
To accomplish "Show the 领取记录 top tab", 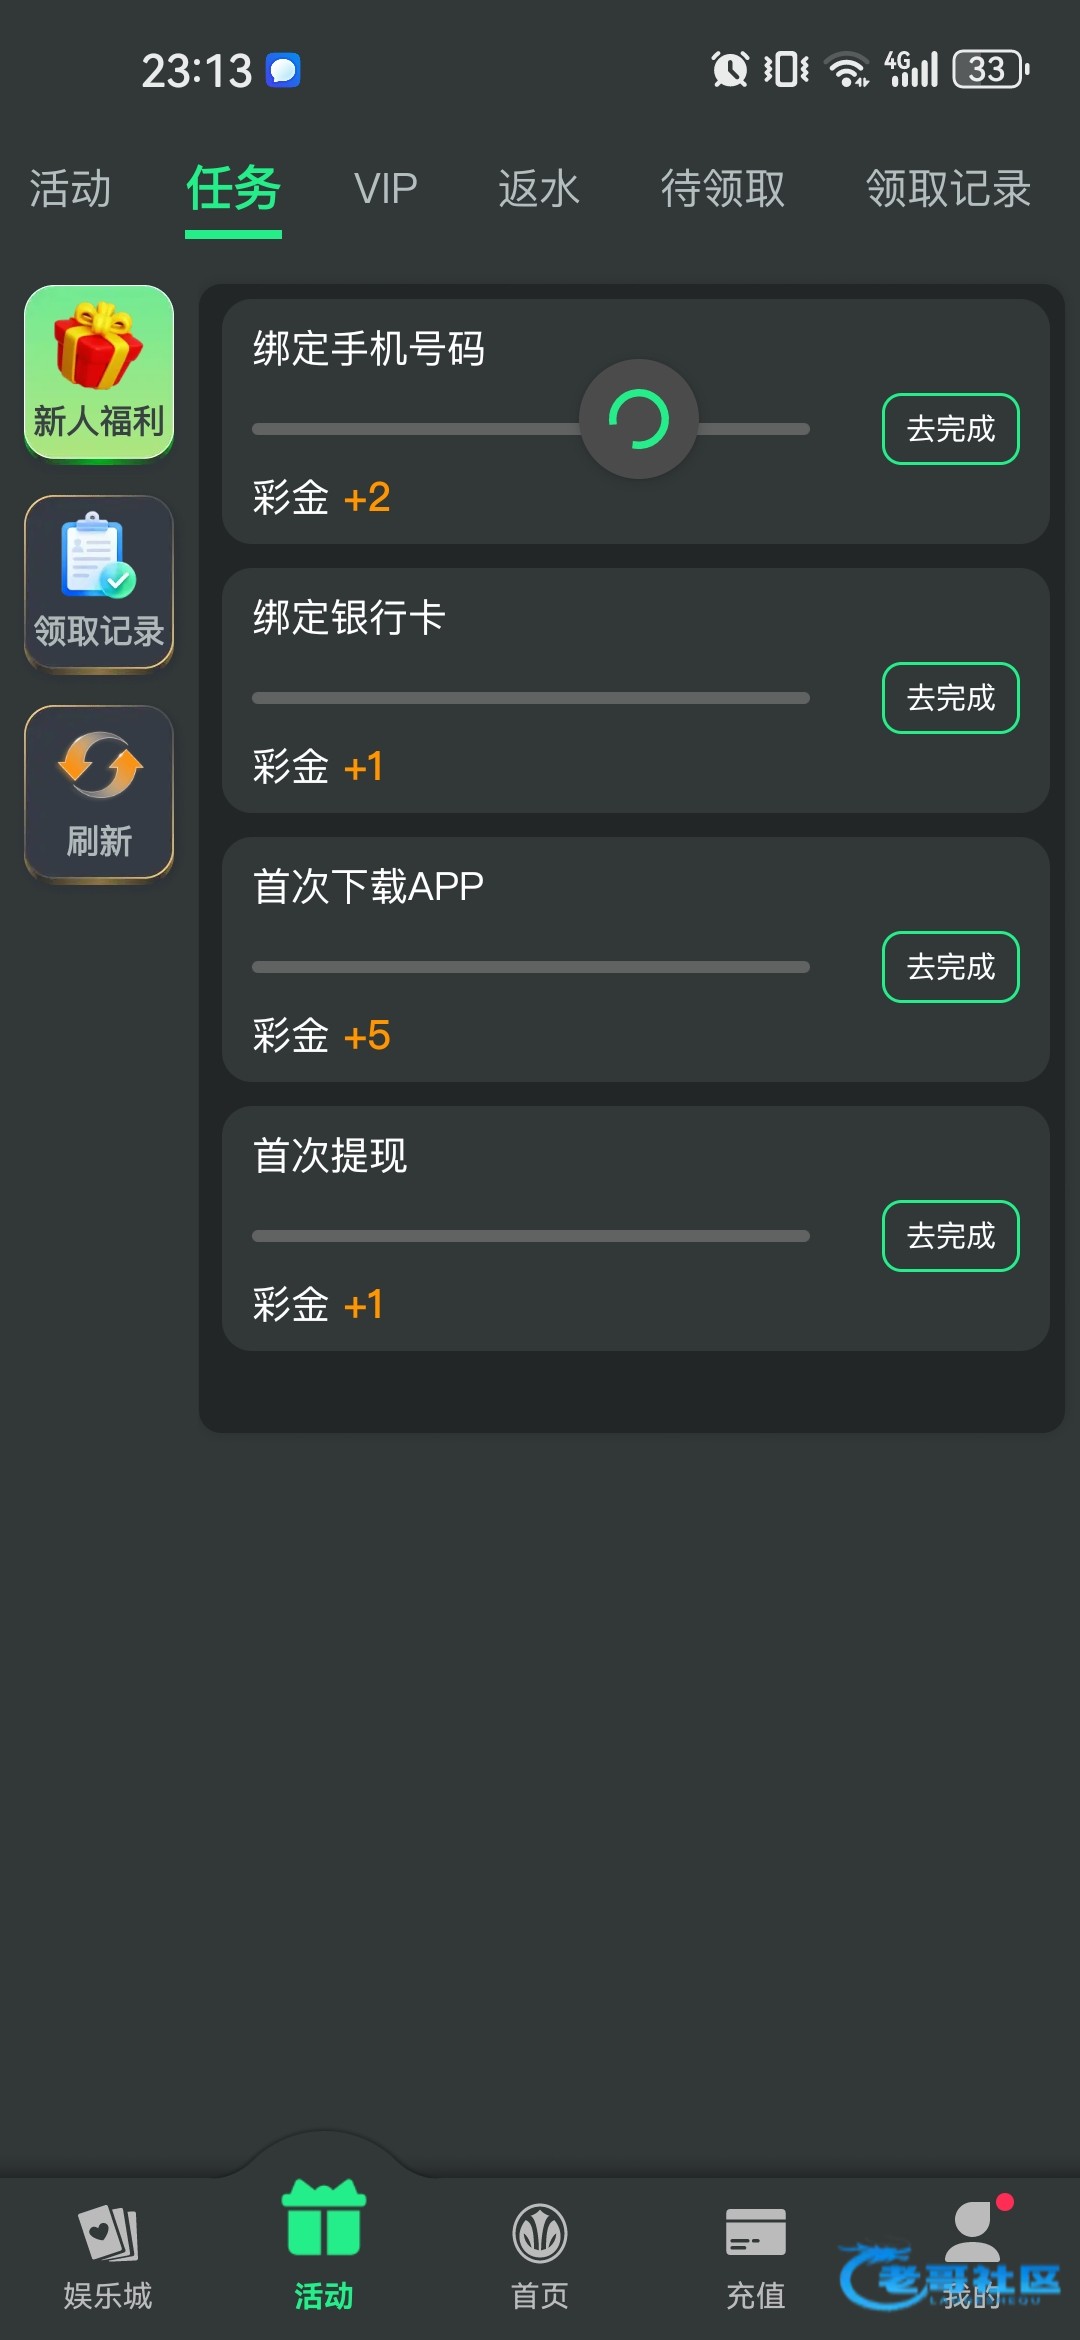I will [948, 189].
